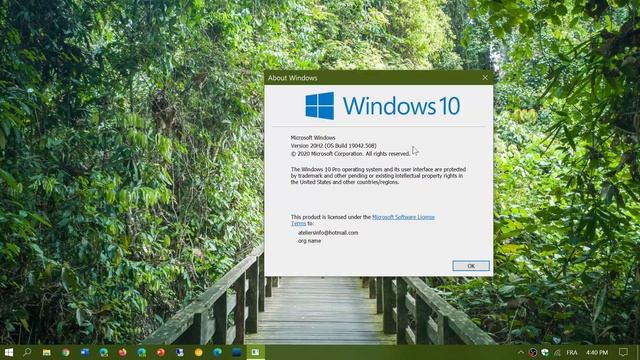Close the About Windows dialog
Viewport: 640px width, 360px height.
coord(485,78)
